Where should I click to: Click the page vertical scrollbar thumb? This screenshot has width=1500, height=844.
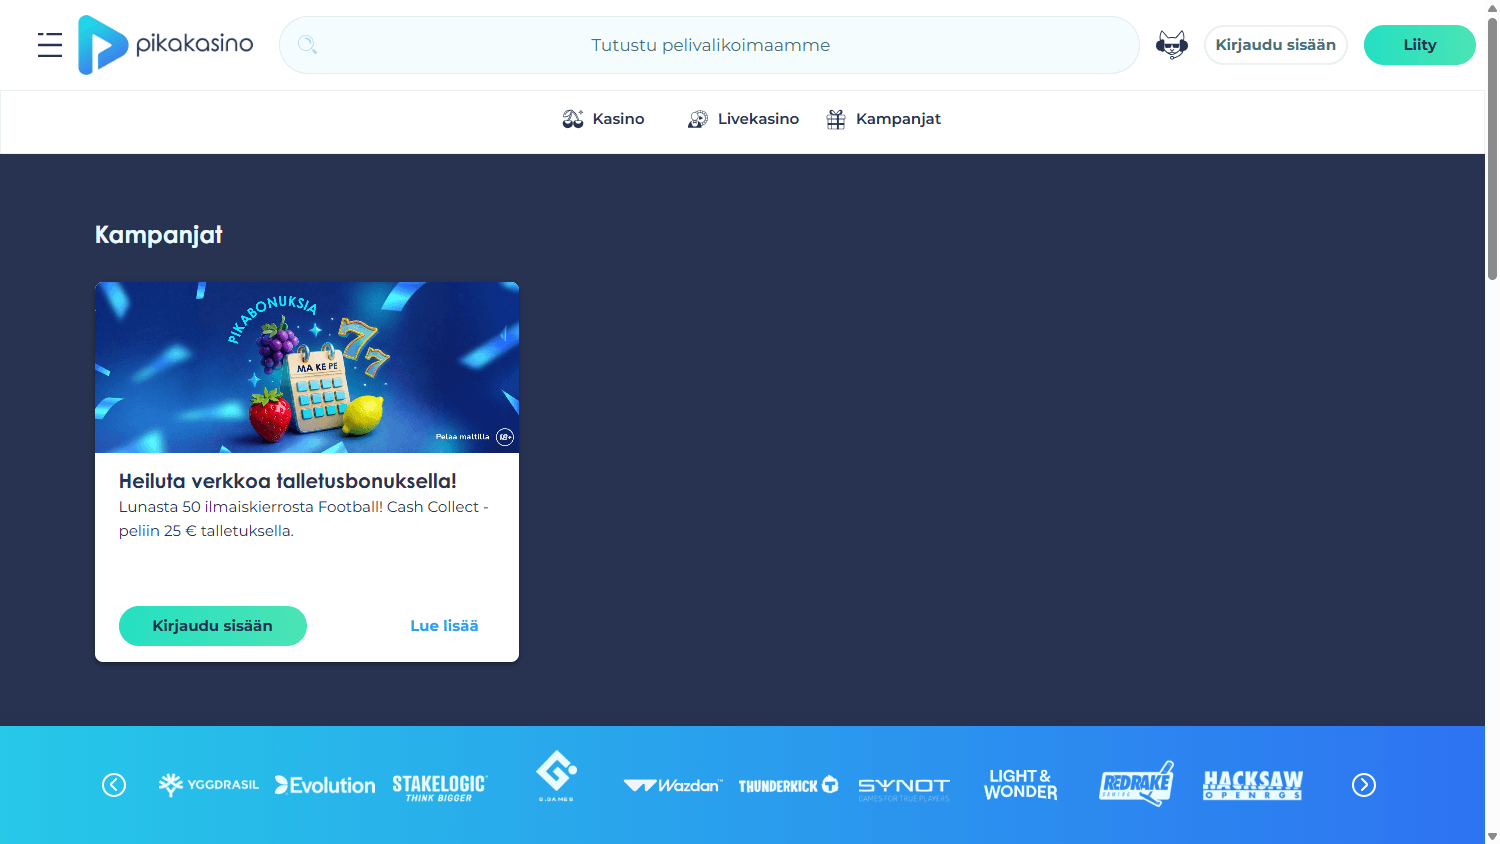point(1492,148)
